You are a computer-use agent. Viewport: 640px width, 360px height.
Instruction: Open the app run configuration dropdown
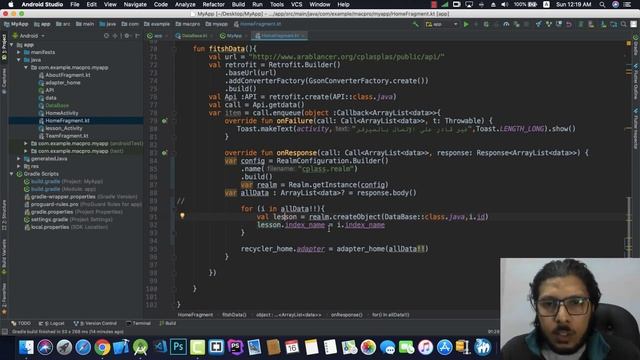442,24
